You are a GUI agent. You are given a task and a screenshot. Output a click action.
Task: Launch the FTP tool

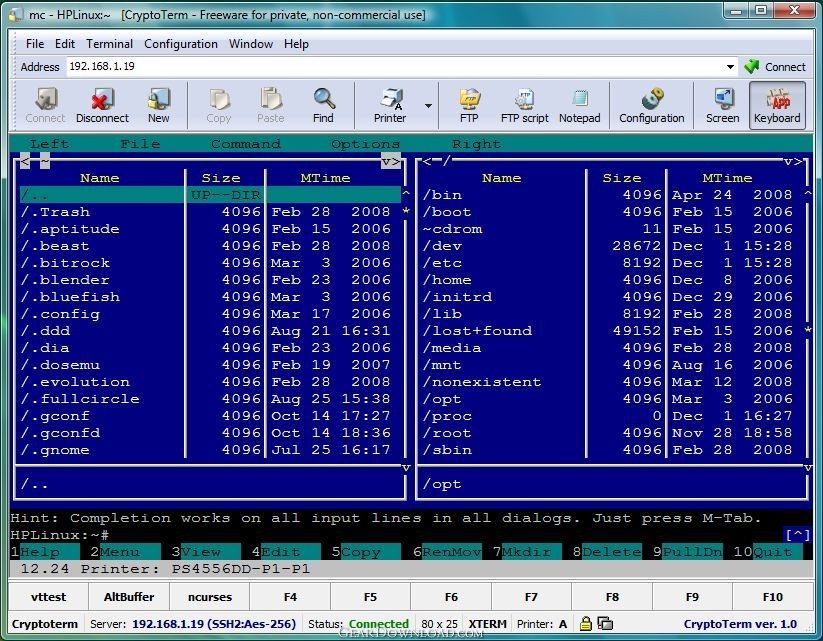pyautogui.click(x=469, y=105)
